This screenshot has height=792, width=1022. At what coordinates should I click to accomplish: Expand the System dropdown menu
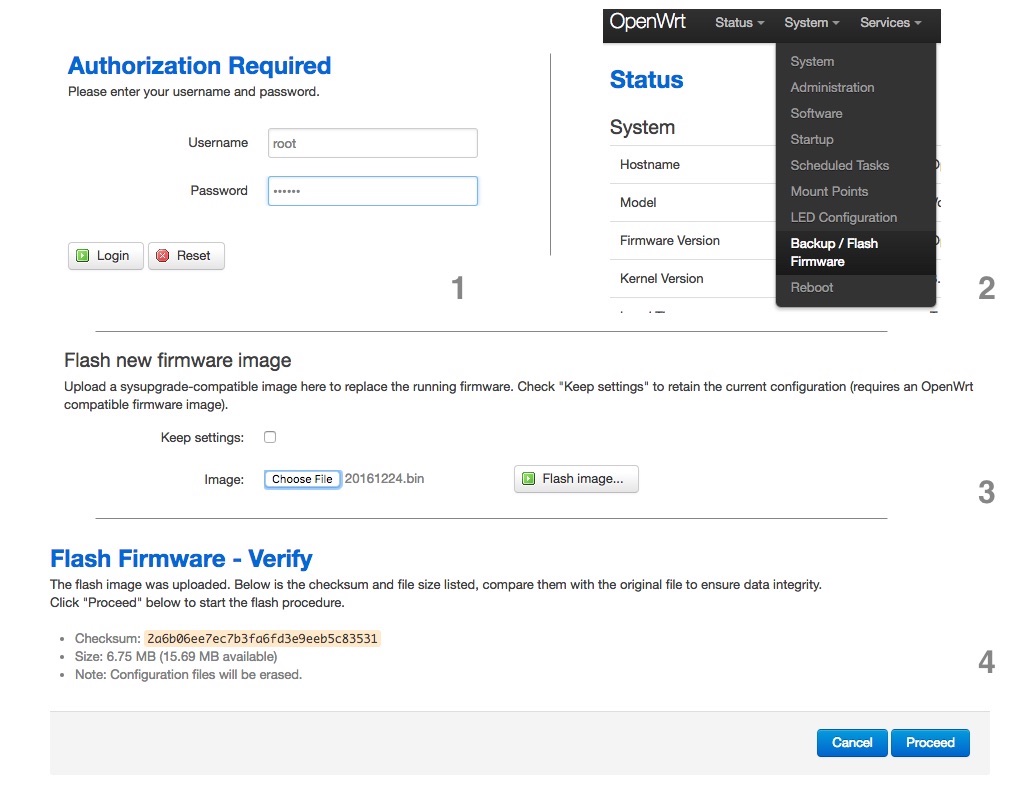click(x=811, y=23)
